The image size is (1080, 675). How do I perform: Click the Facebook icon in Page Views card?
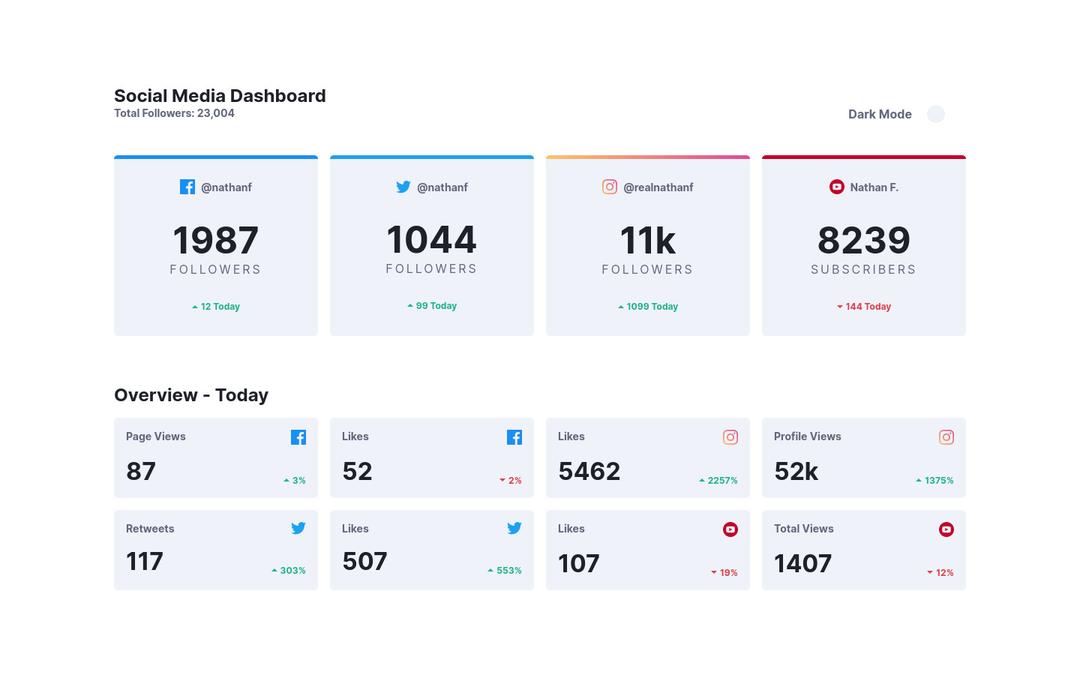[x=298, y=437]
